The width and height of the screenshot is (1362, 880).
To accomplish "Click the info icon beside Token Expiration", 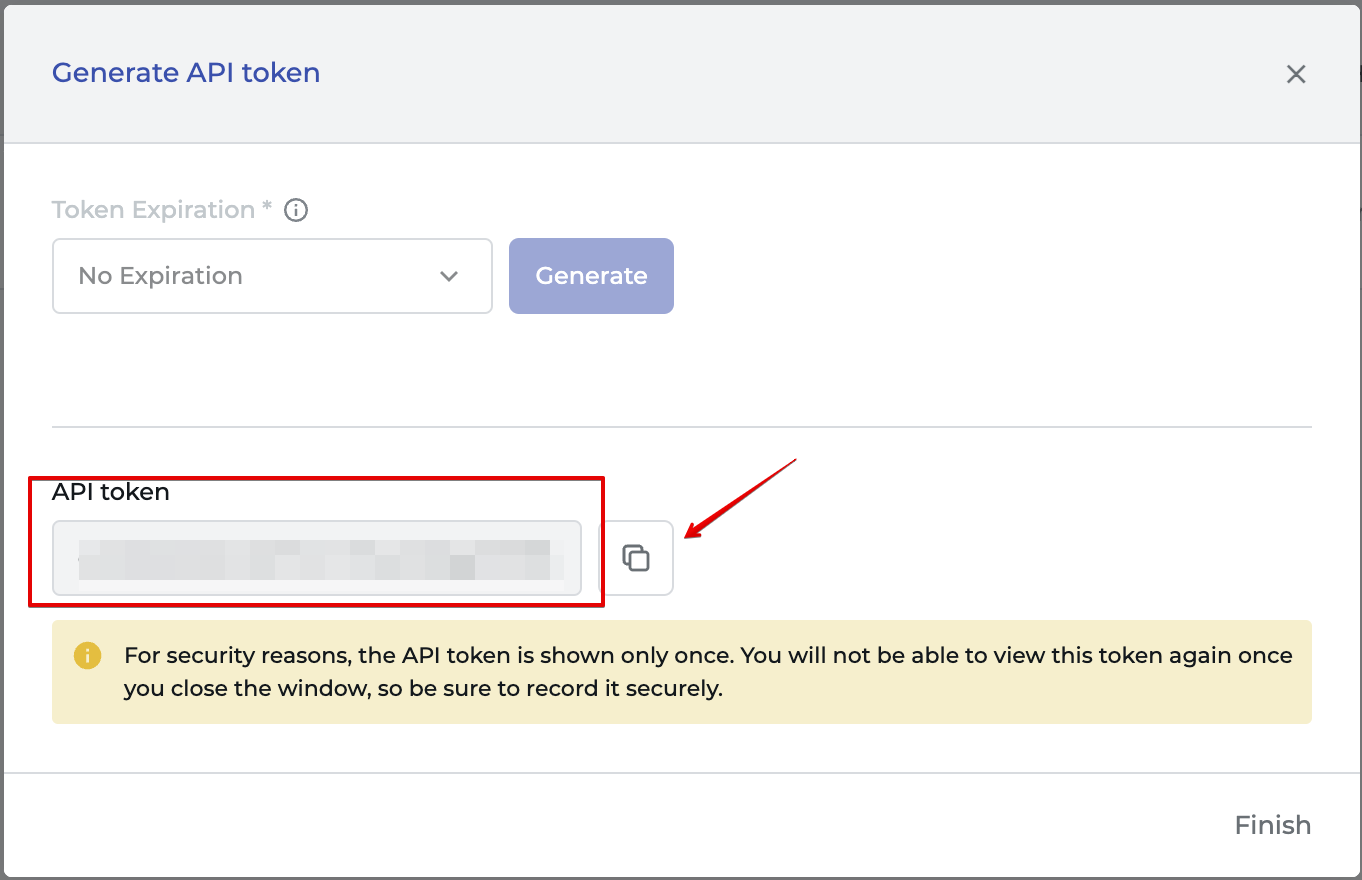I will tap(296, 210).
